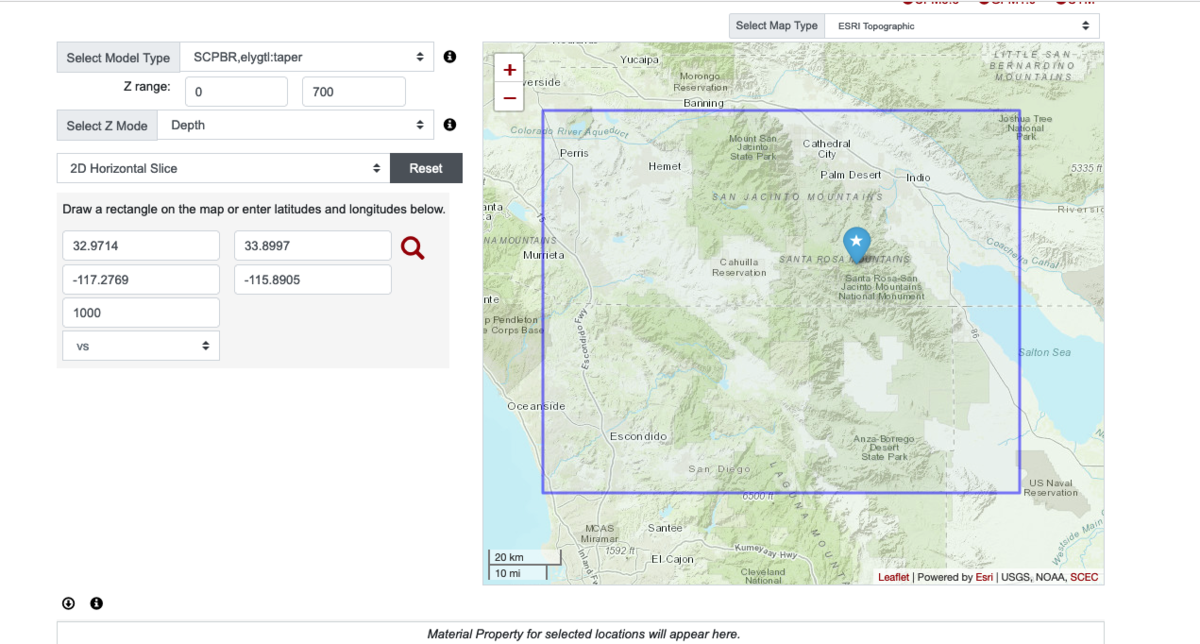Open the Select Model Type dropdown
Image resolution: width=1200 pixels, height=644 pixels.
(307, 58)
